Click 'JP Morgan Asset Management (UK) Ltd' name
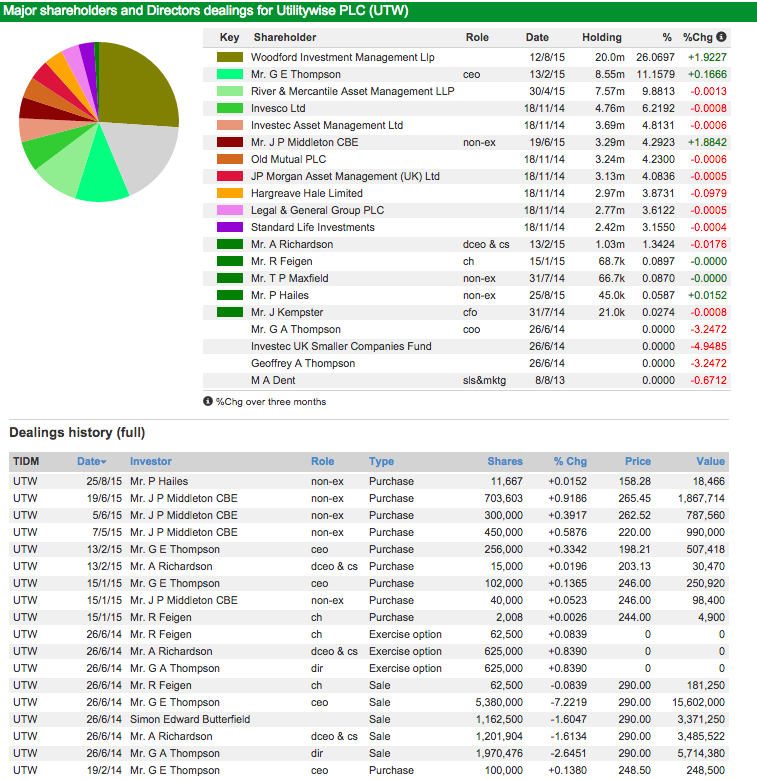The image size is (757, 780). tap(345, 176)
